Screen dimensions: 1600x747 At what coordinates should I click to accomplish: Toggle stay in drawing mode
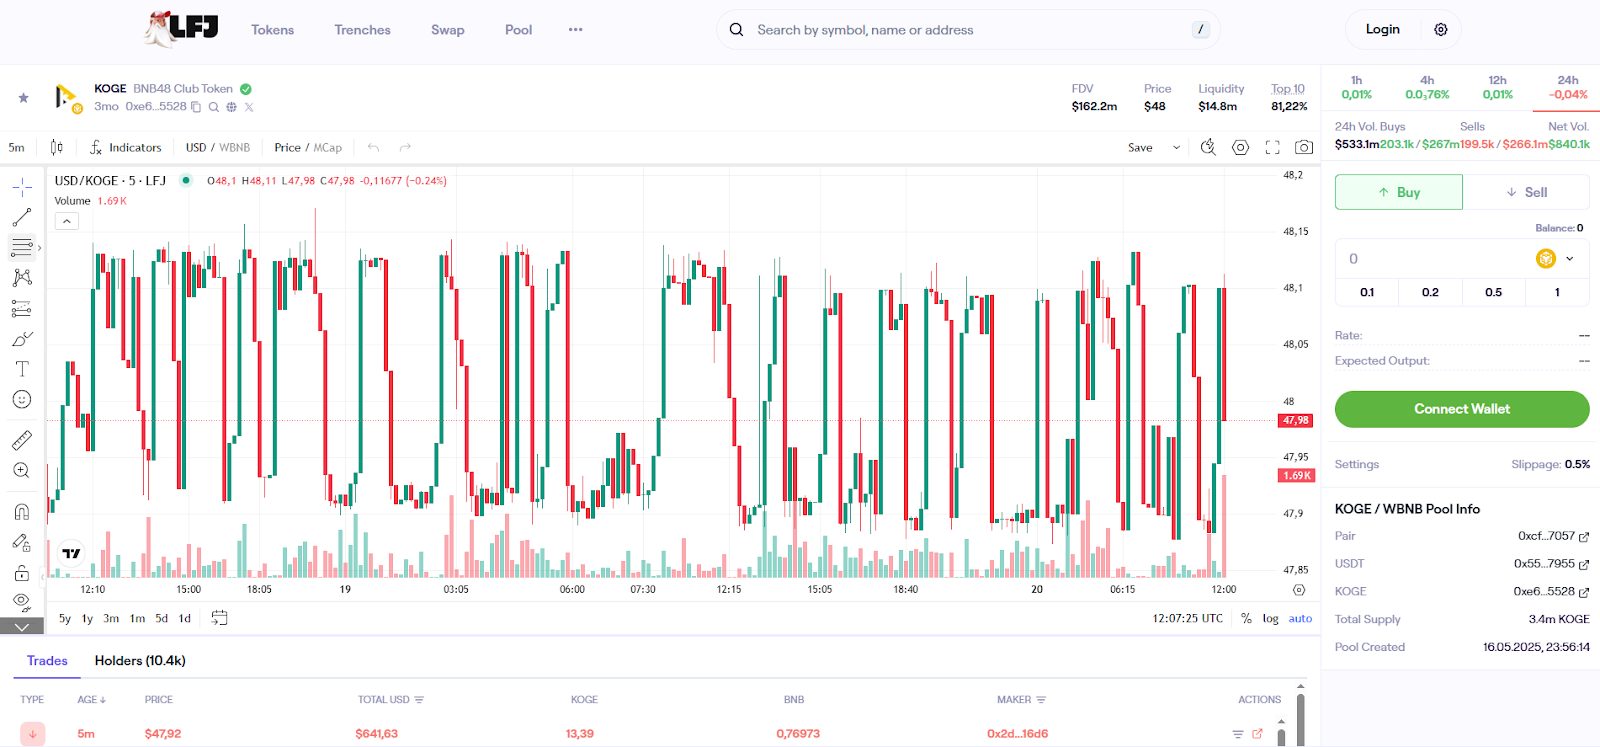tap(22, 542)
